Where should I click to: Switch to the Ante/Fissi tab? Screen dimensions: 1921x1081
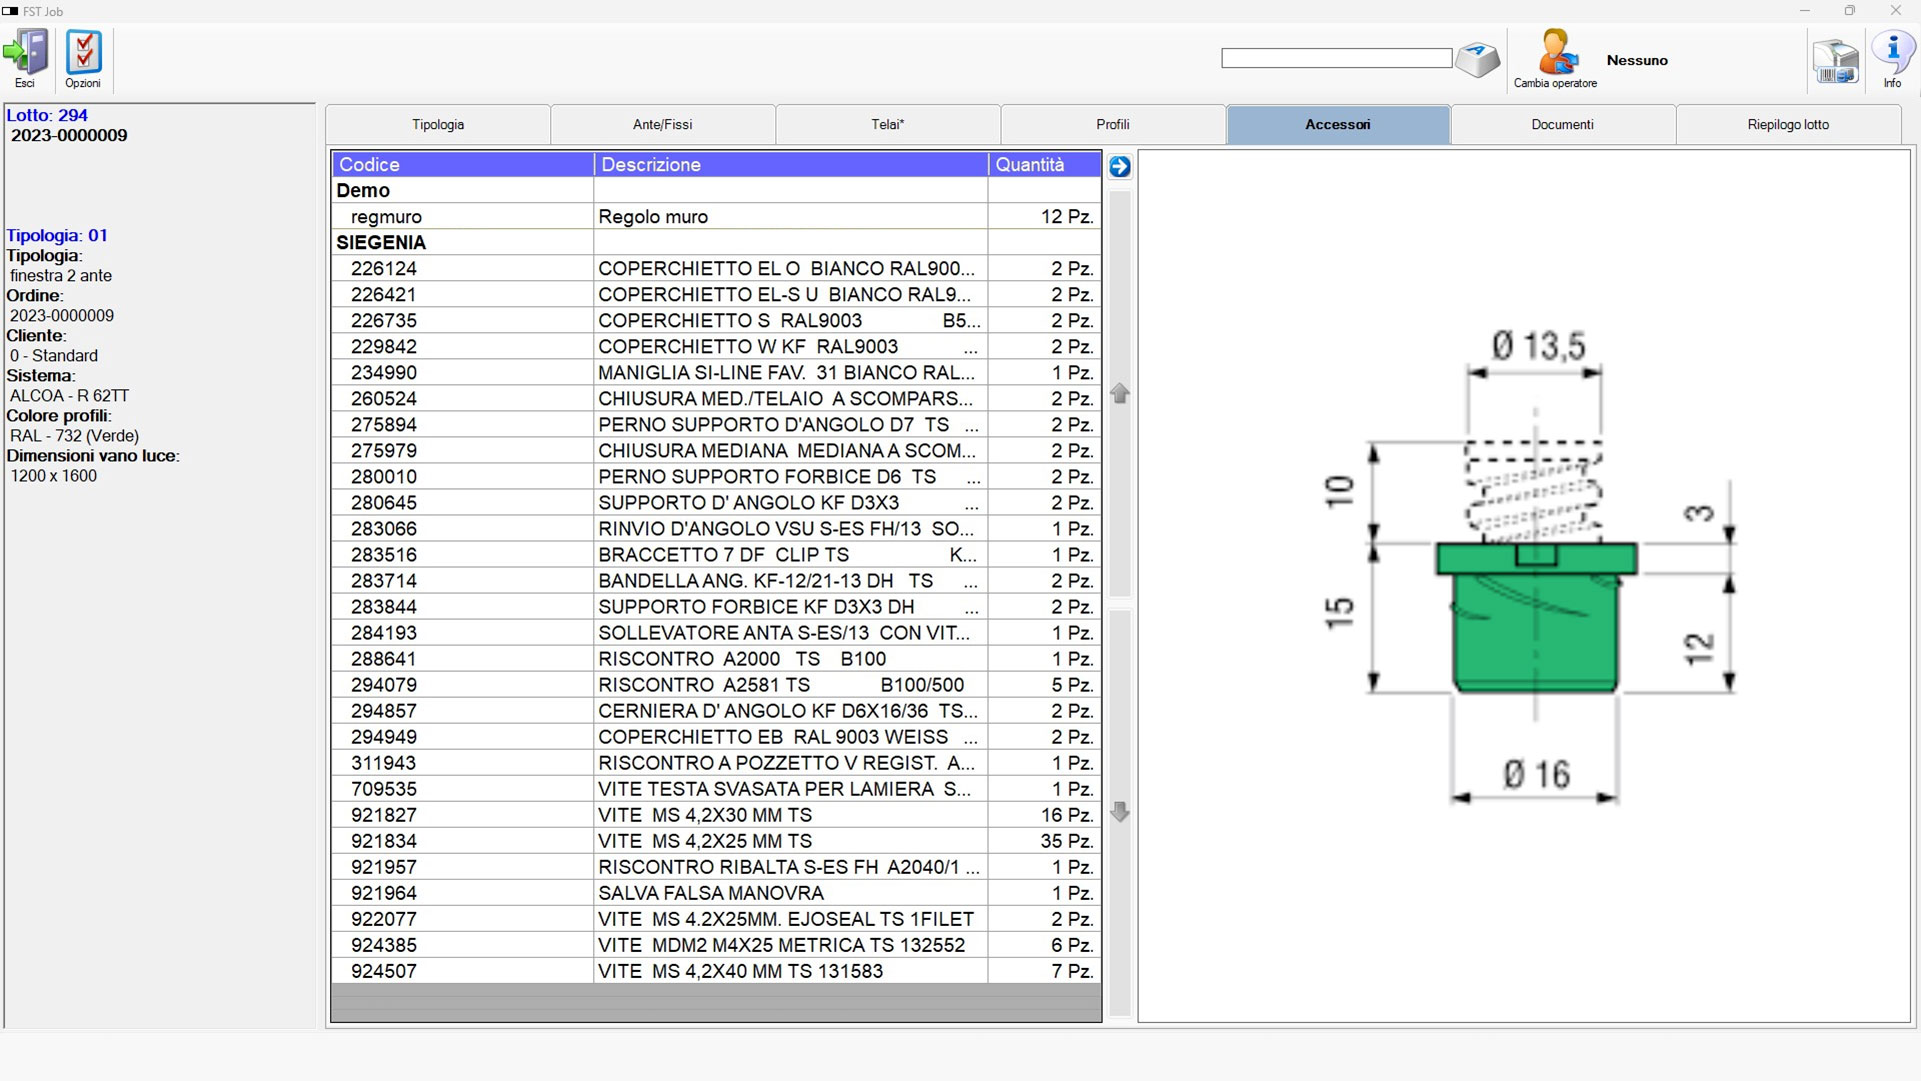tap(663, 125)
